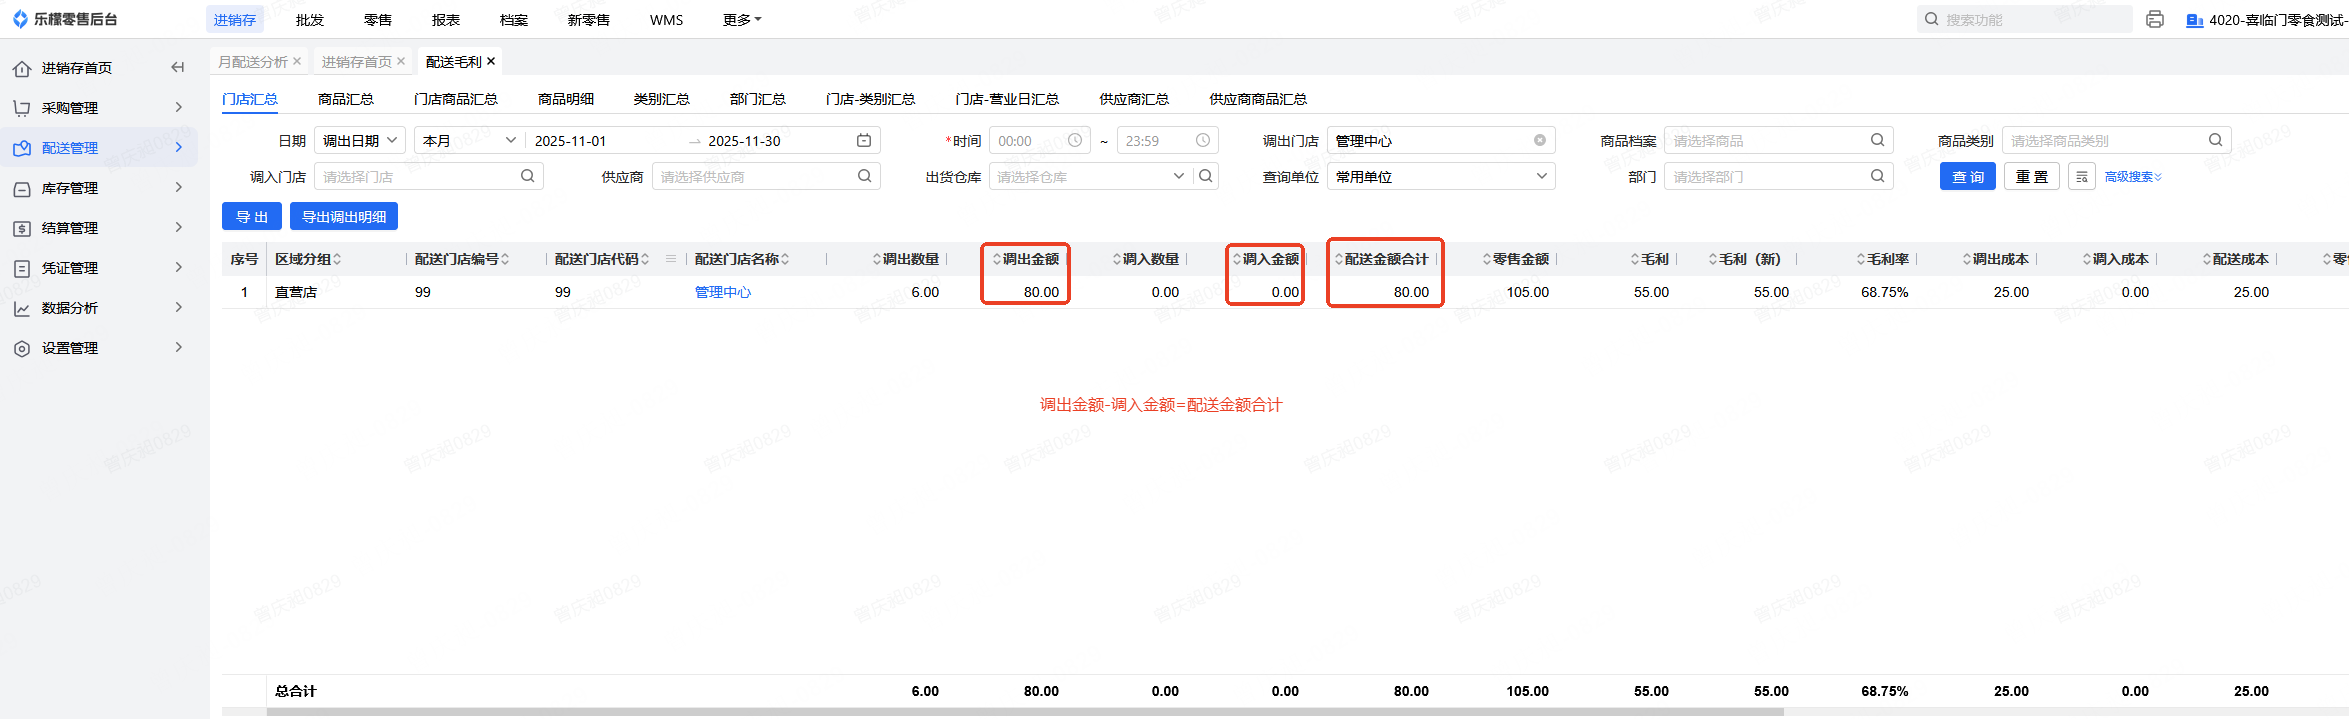Click the clock icon in 00:00 time field
Image resolution: width=2349 pixels, height=719 pixels.
click(1075, 141)
